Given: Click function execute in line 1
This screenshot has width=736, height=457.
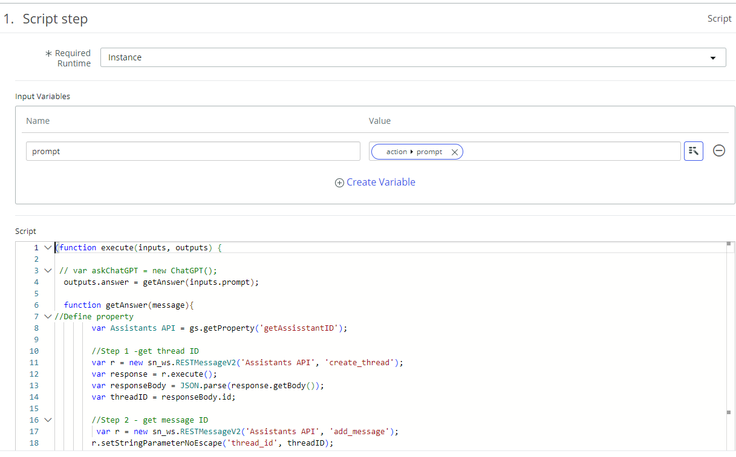Looking at the screenshot, I should click(x=96, y=247).
